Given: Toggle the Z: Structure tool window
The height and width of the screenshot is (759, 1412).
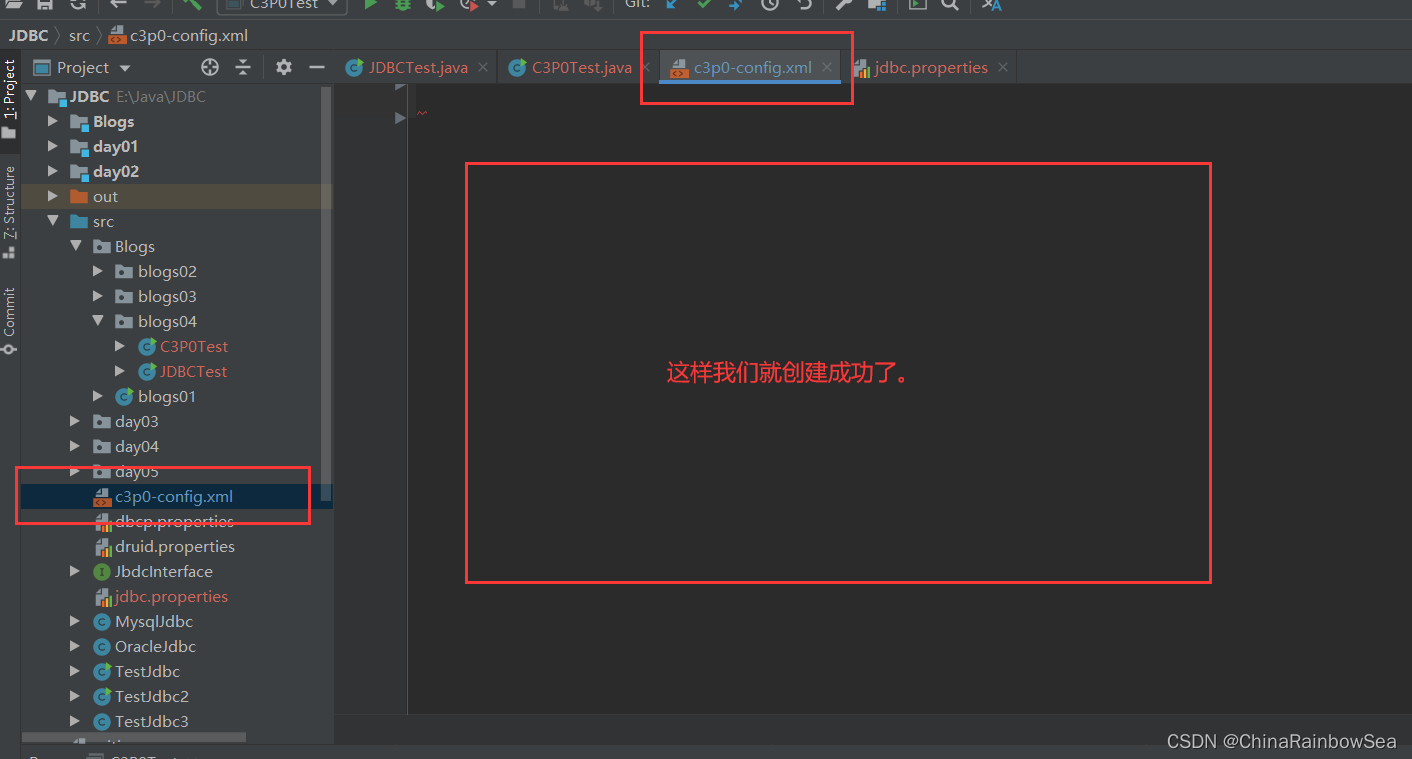Looking at the screenshot, I should (9, 212).
